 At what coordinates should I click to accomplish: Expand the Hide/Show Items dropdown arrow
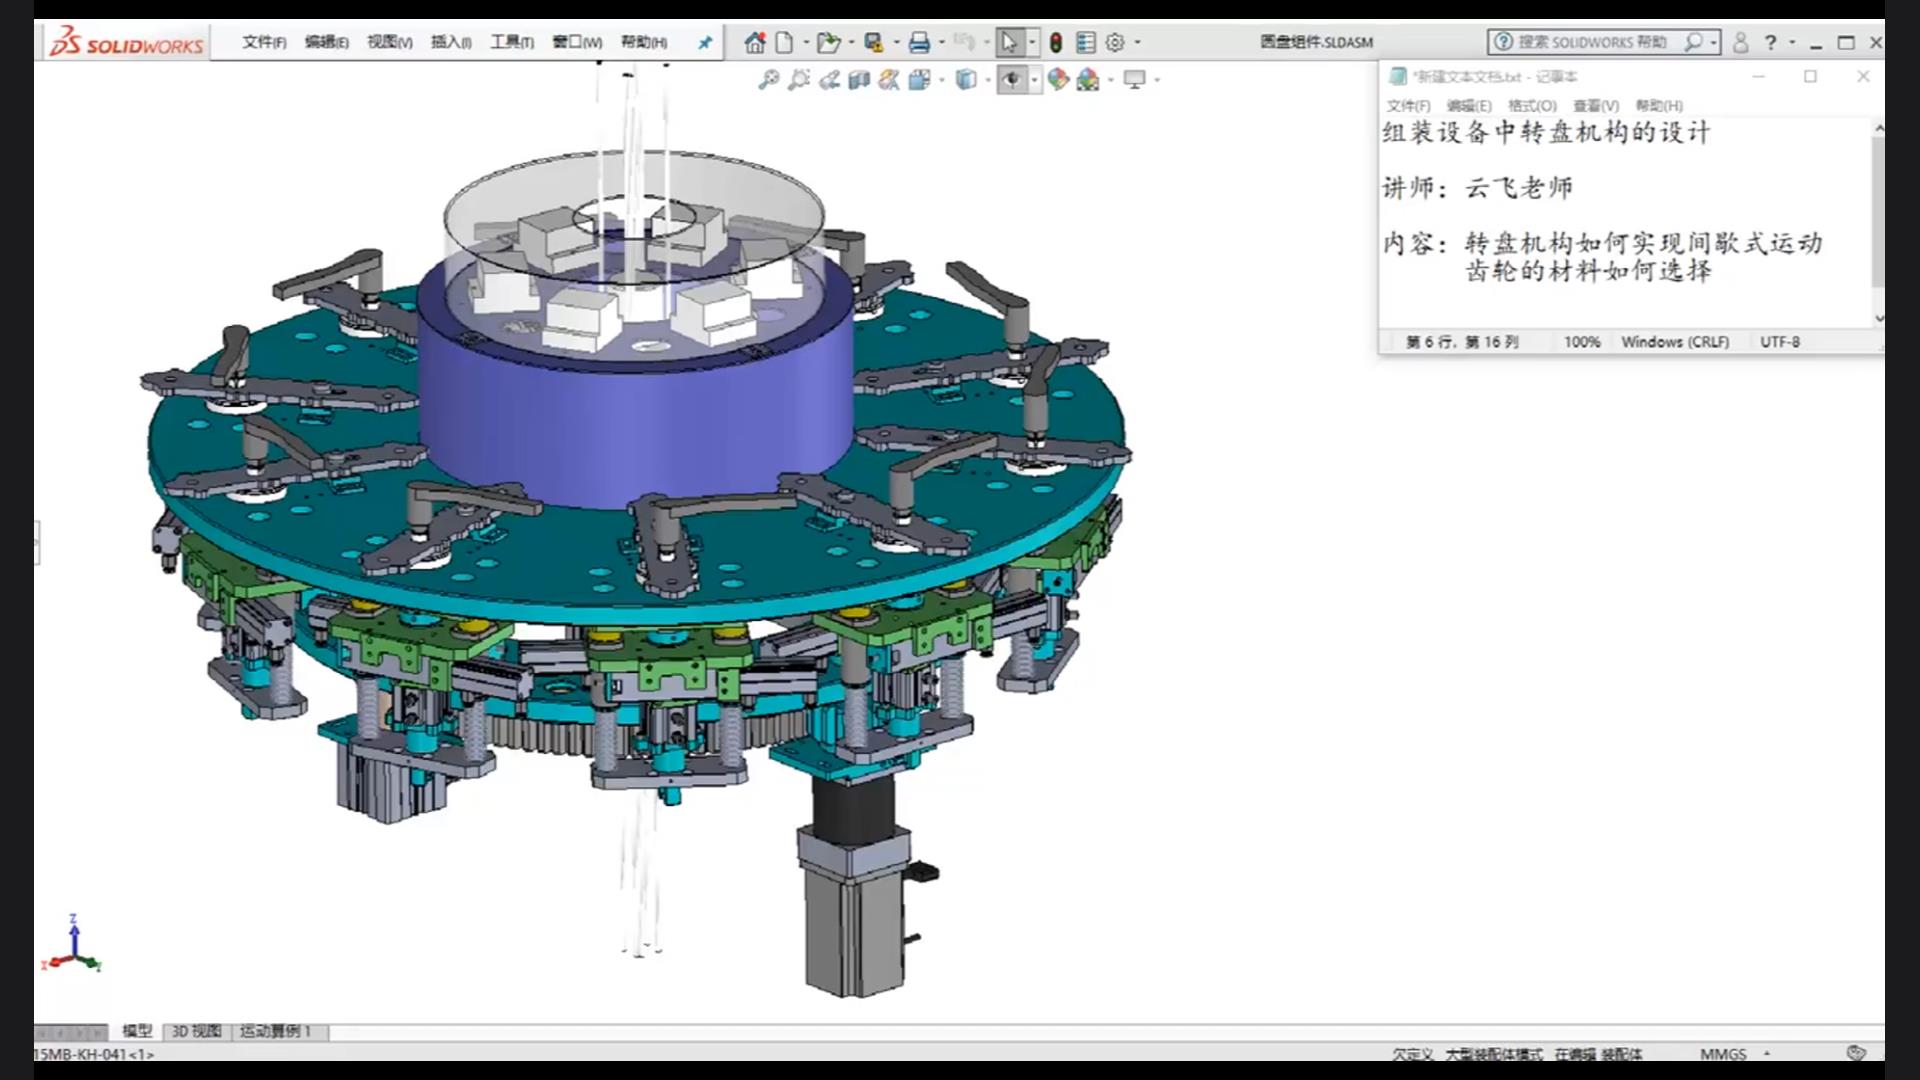coord(1034,80)
